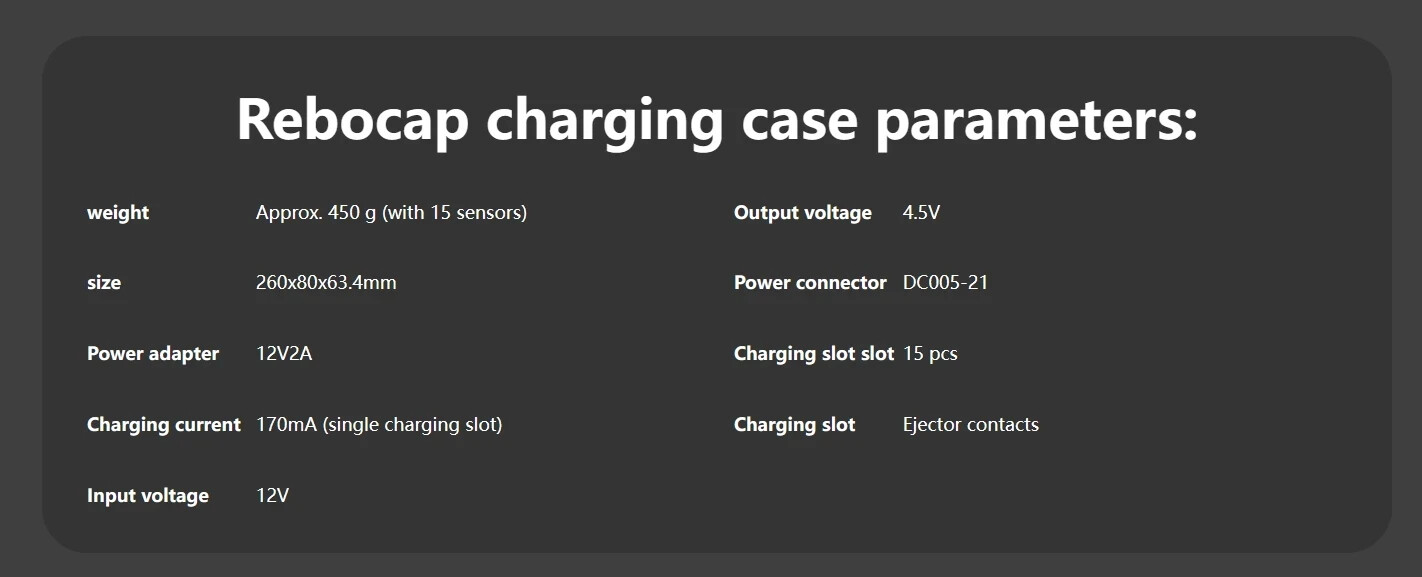1422x577 pixels.
Task: Click the word "Rebocap" in the heading
Action: pyautogui.click(x=352, y=119)
